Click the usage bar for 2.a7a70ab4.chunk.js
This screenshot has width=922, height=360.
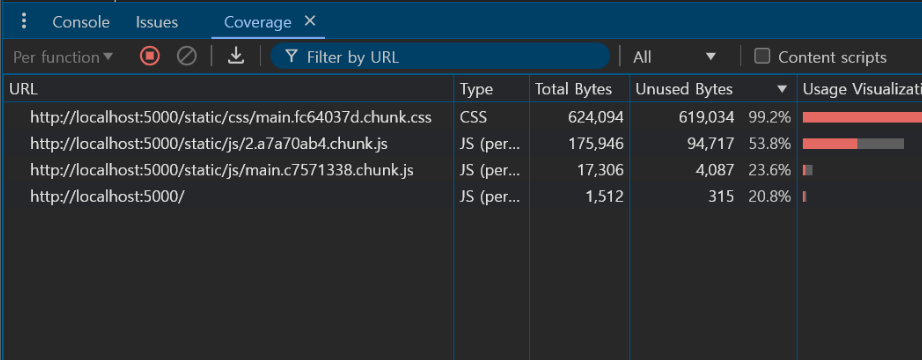click(x=853, y=144)
